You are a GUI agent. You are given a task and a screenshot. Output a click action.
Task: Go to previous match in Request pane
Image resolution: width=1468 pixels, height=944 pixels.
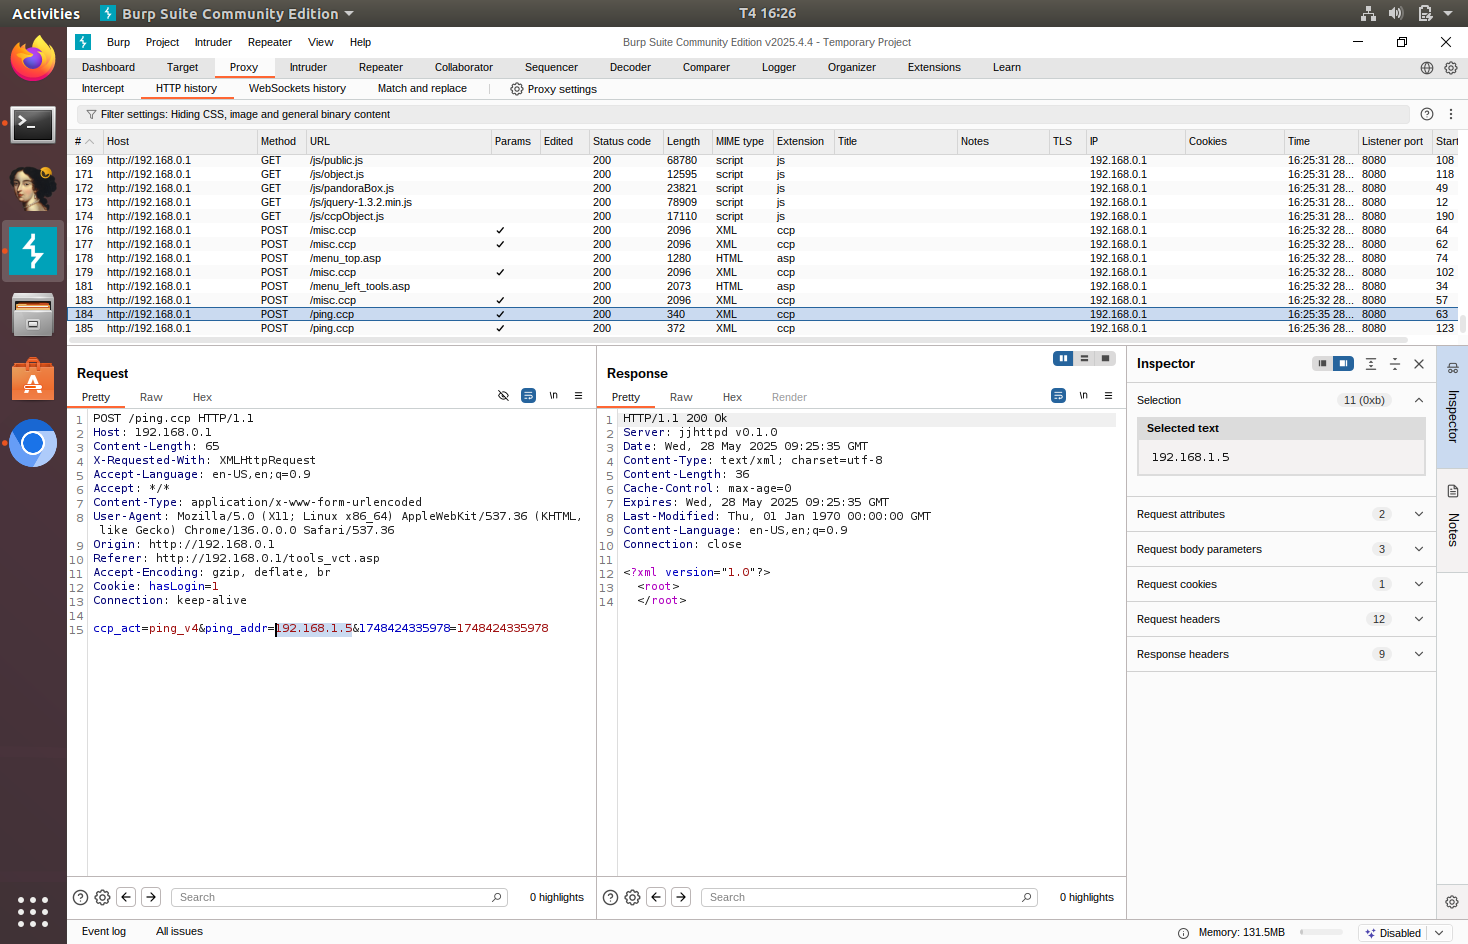[x=126, y=897]
